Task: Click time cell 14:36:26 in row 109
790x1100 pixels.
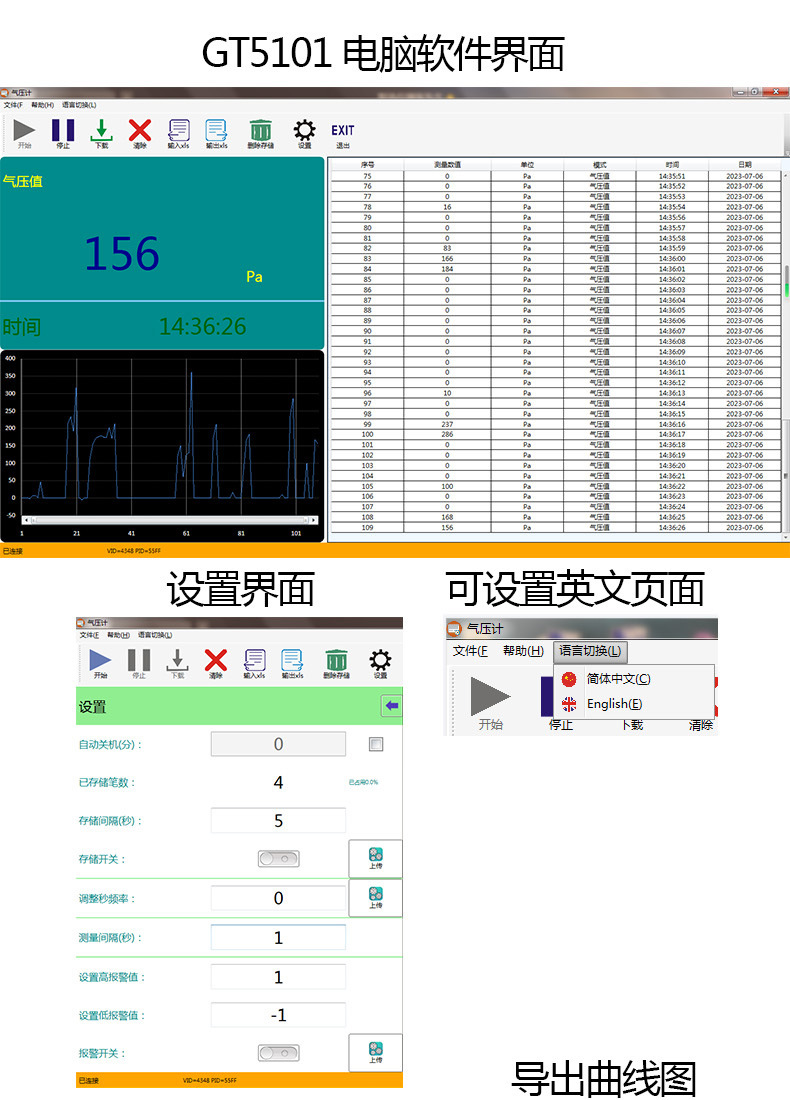Action: click(672, 528)
